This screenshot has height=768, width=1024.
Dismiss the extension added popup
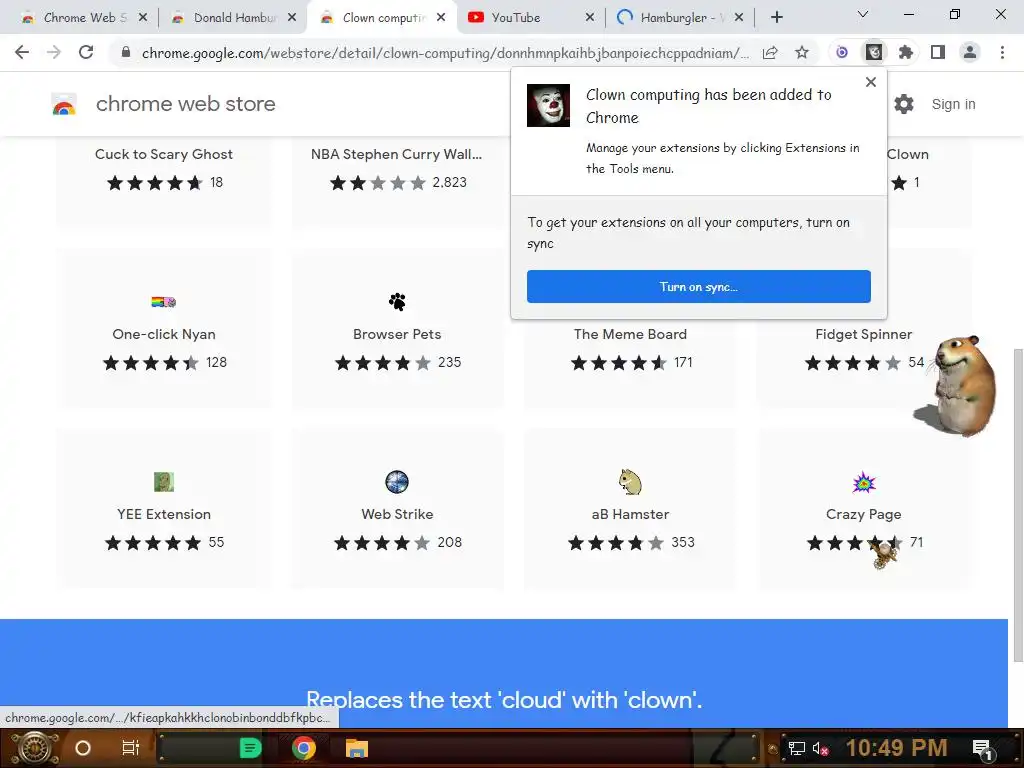871,82
